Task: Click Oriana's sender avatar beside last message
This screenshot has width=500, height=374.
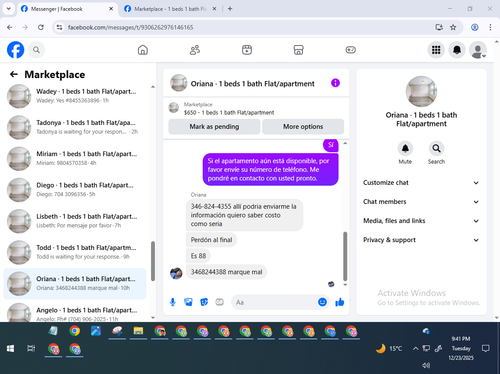Action: point(176,273)
